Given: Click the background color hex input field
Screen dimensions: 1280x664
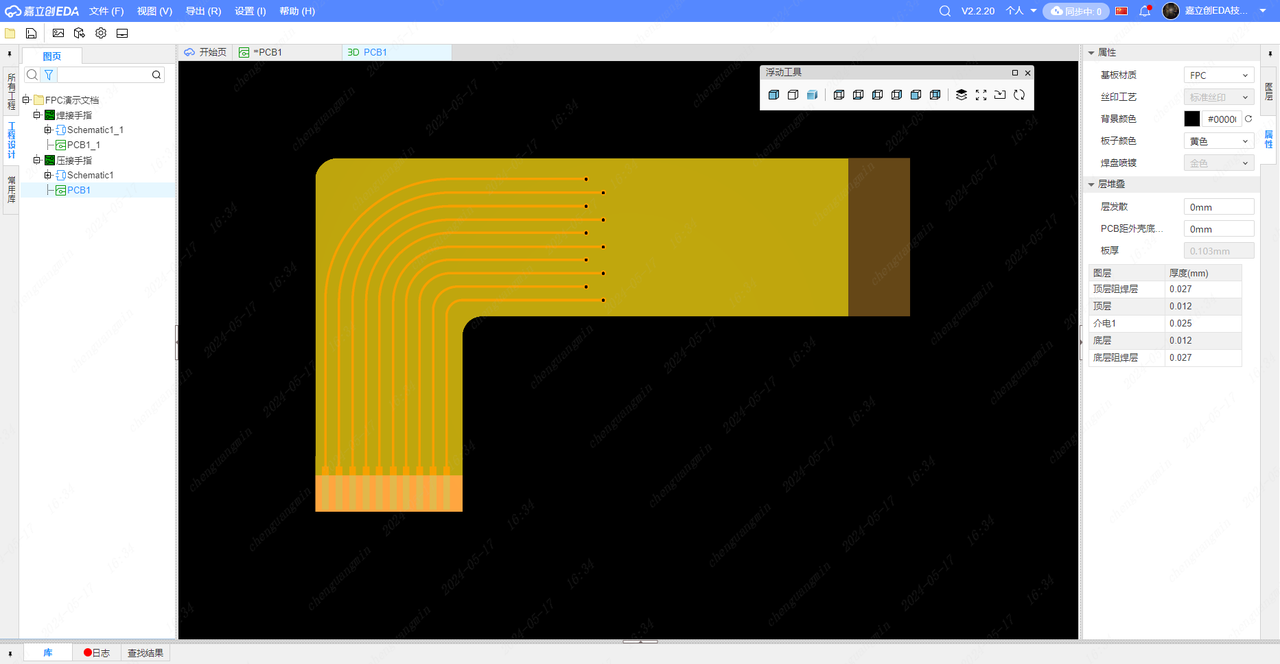Looking at the screenshot, I should (1222, 119).
